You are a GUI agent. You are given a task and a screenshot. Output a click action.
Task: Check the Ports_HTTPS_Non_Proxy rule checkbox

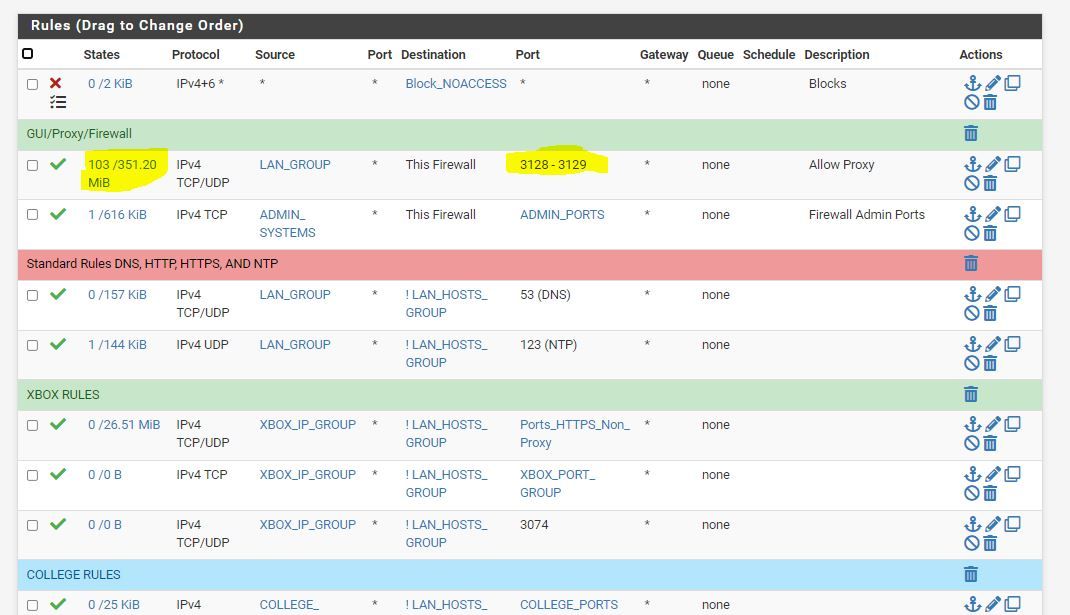coord(32,425)
